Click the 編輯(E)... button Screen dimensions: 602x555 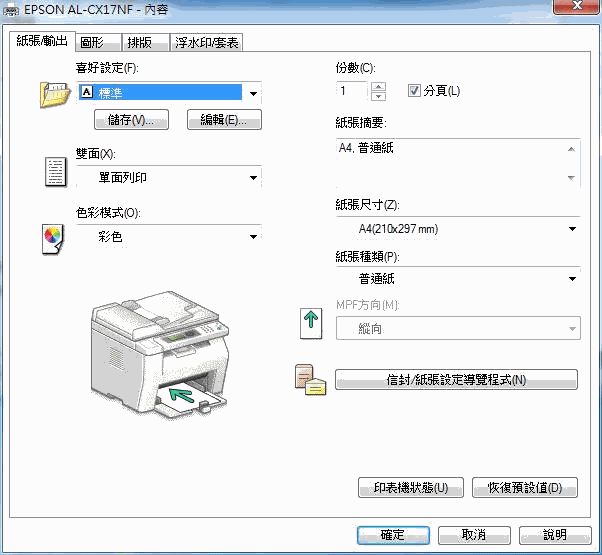[x=224, y=120]
